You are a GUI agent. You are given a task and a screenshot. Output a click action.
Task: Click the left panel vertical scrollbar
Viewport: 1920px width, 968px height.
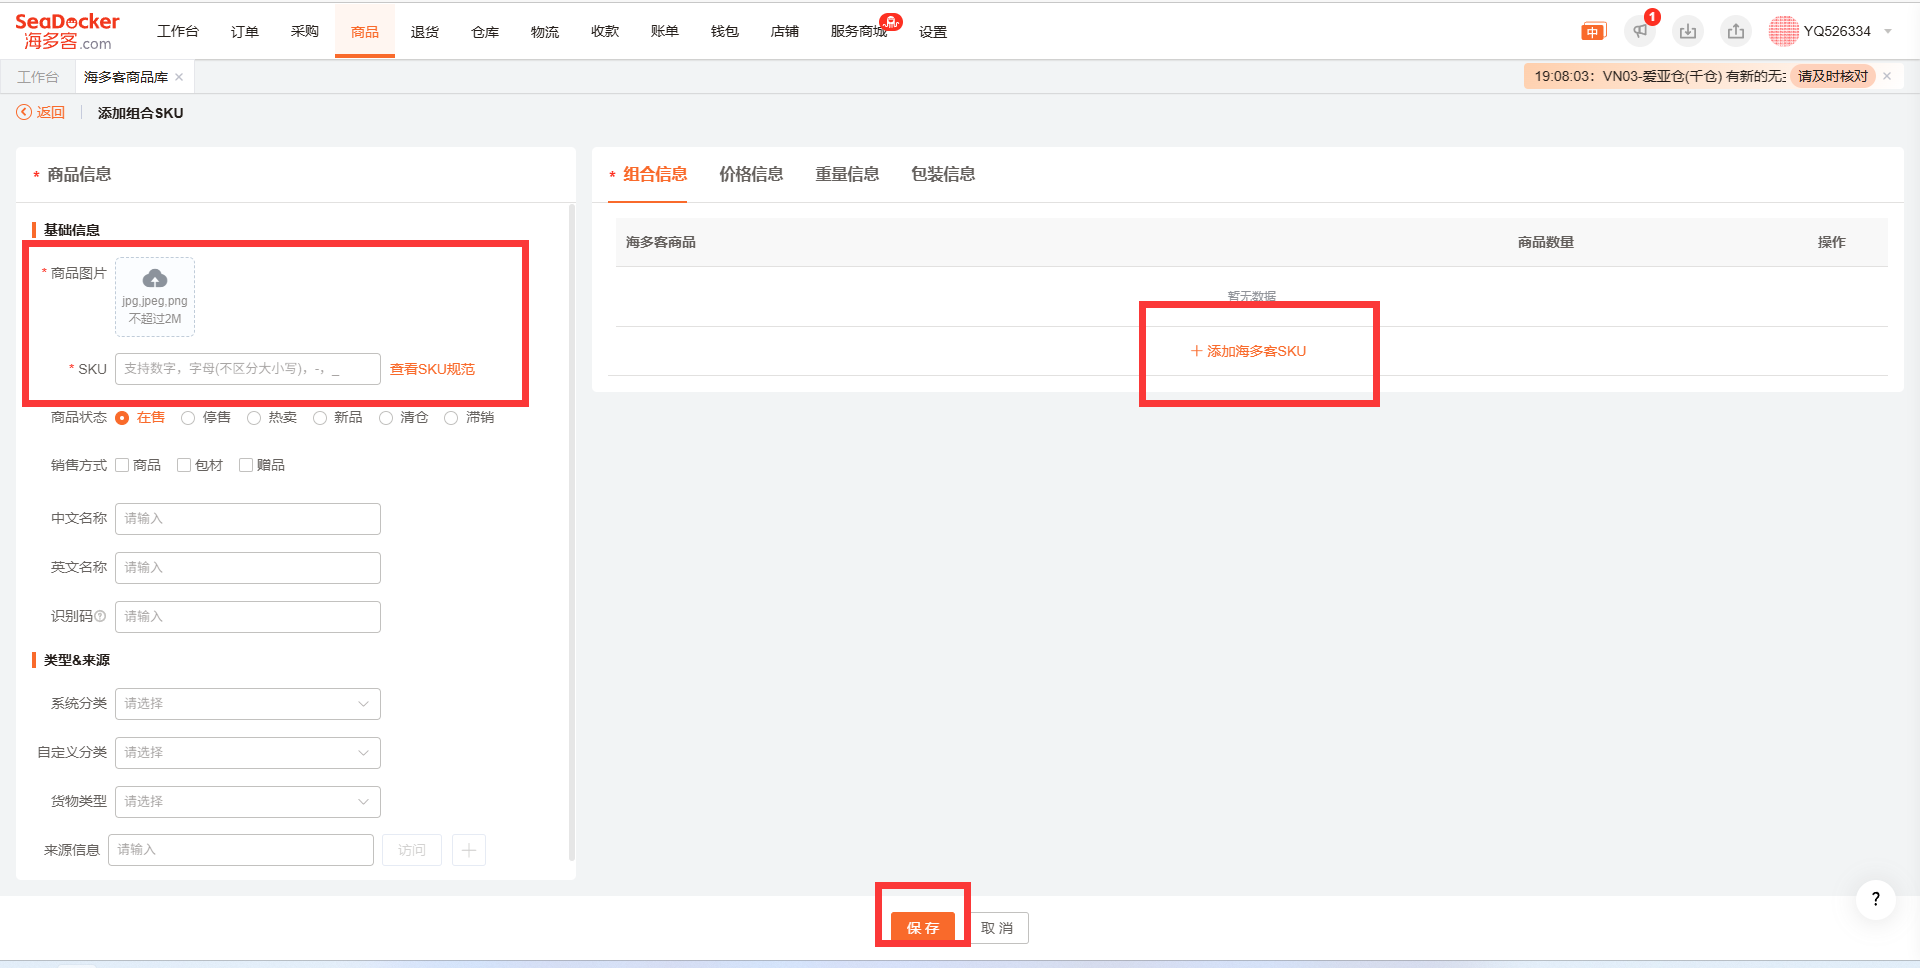(x=571, y=530)
